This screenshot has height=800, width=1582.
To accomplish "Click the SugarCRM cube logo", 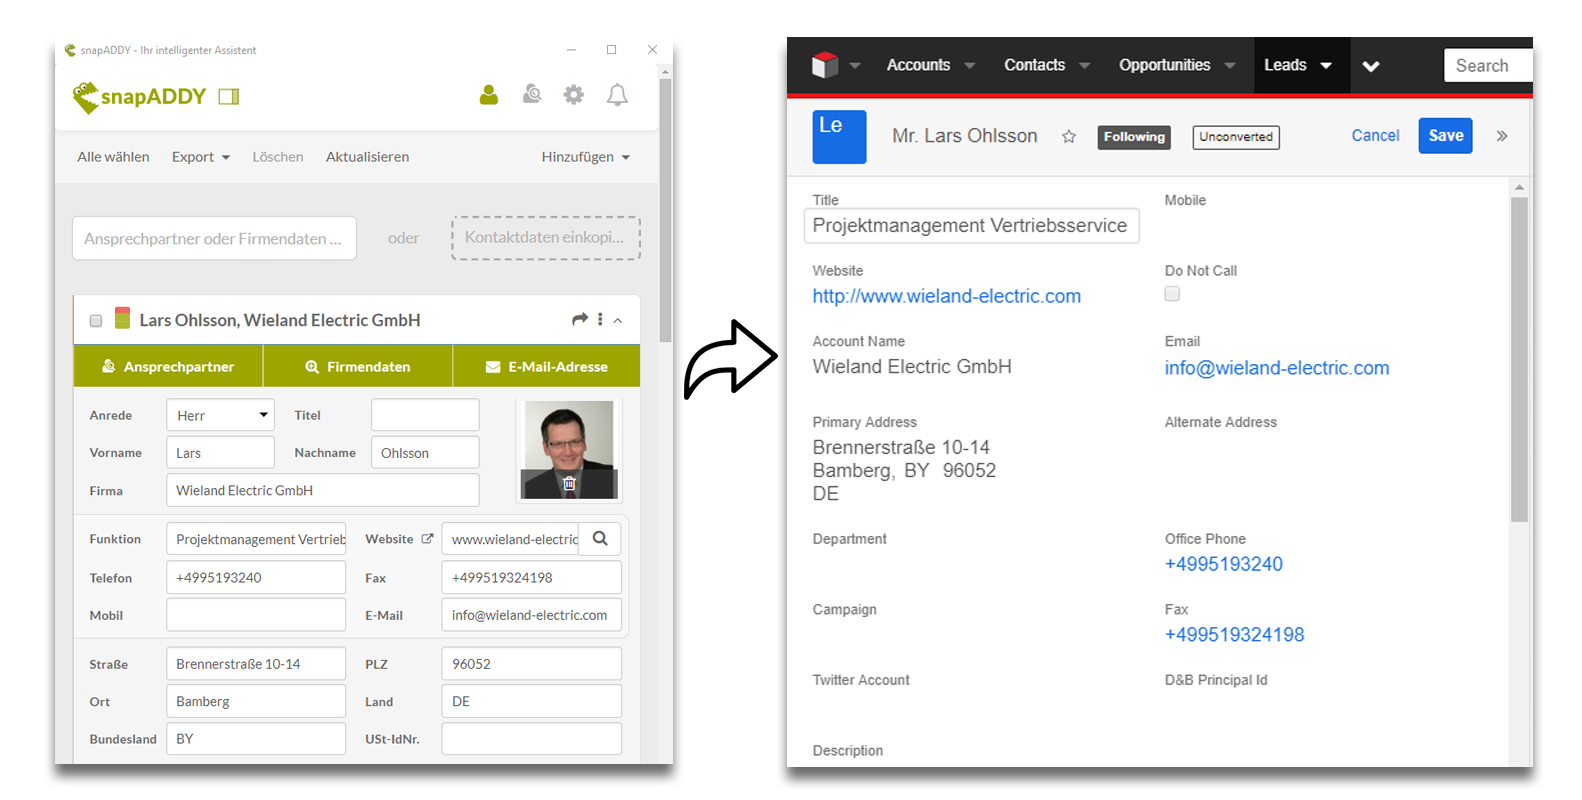I will [825, 65].
